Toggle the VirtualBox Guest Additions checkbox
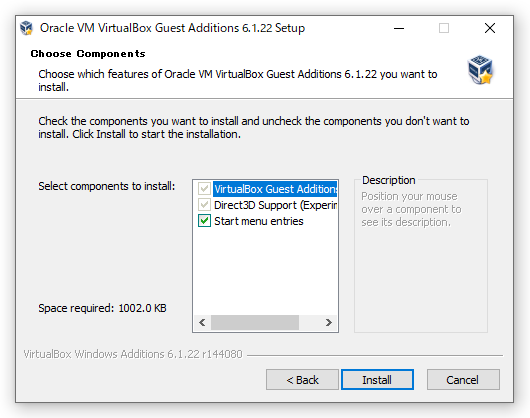 204,189
